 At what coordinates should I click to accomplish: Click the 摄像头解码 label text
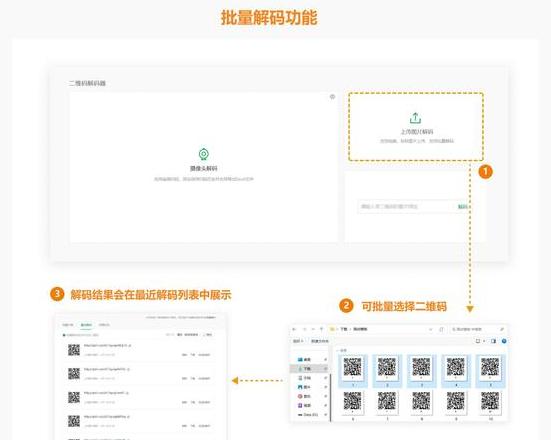pyautogui.click(x=204, y=168)
